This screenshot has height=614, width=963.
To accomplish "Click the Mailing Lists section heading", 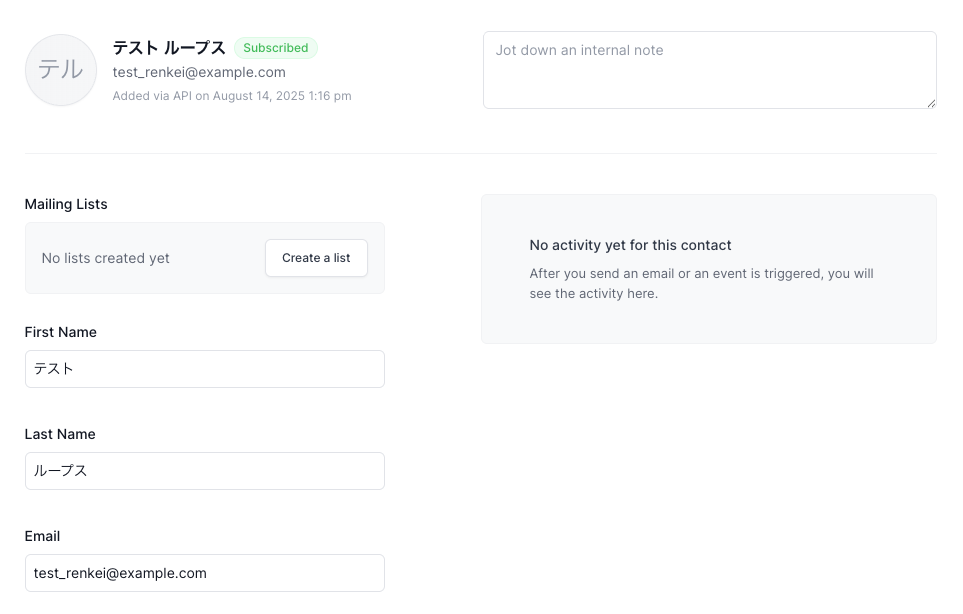I will 66,204.
